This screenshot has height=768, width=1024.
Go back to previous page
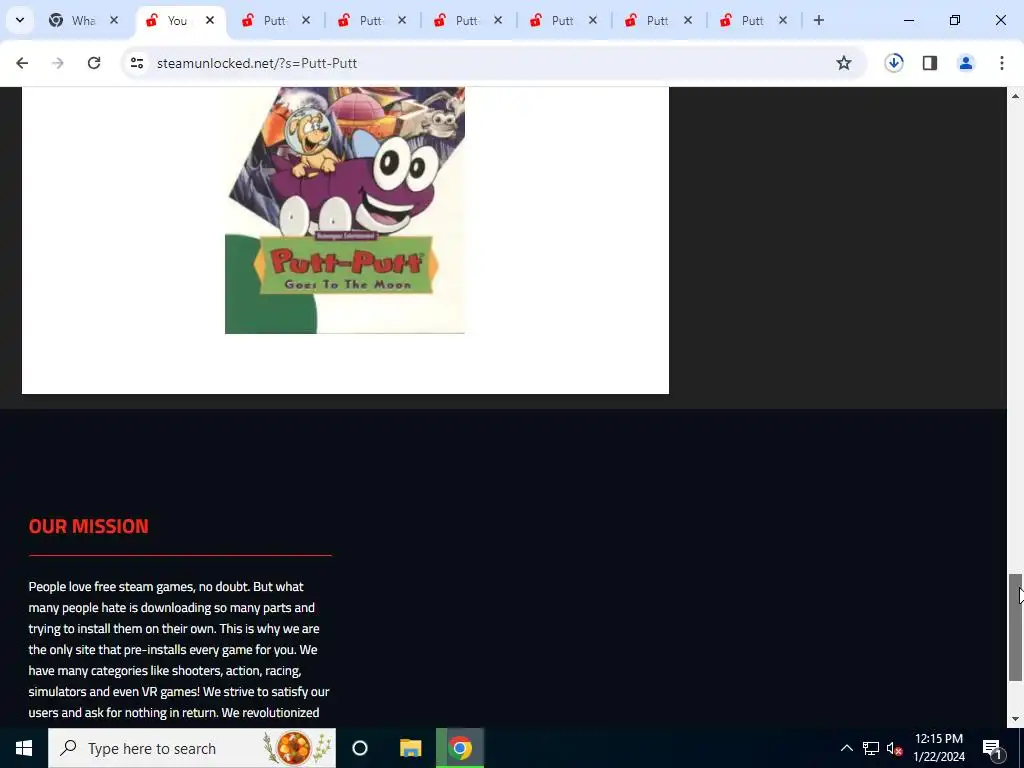[x=22, y=63]
